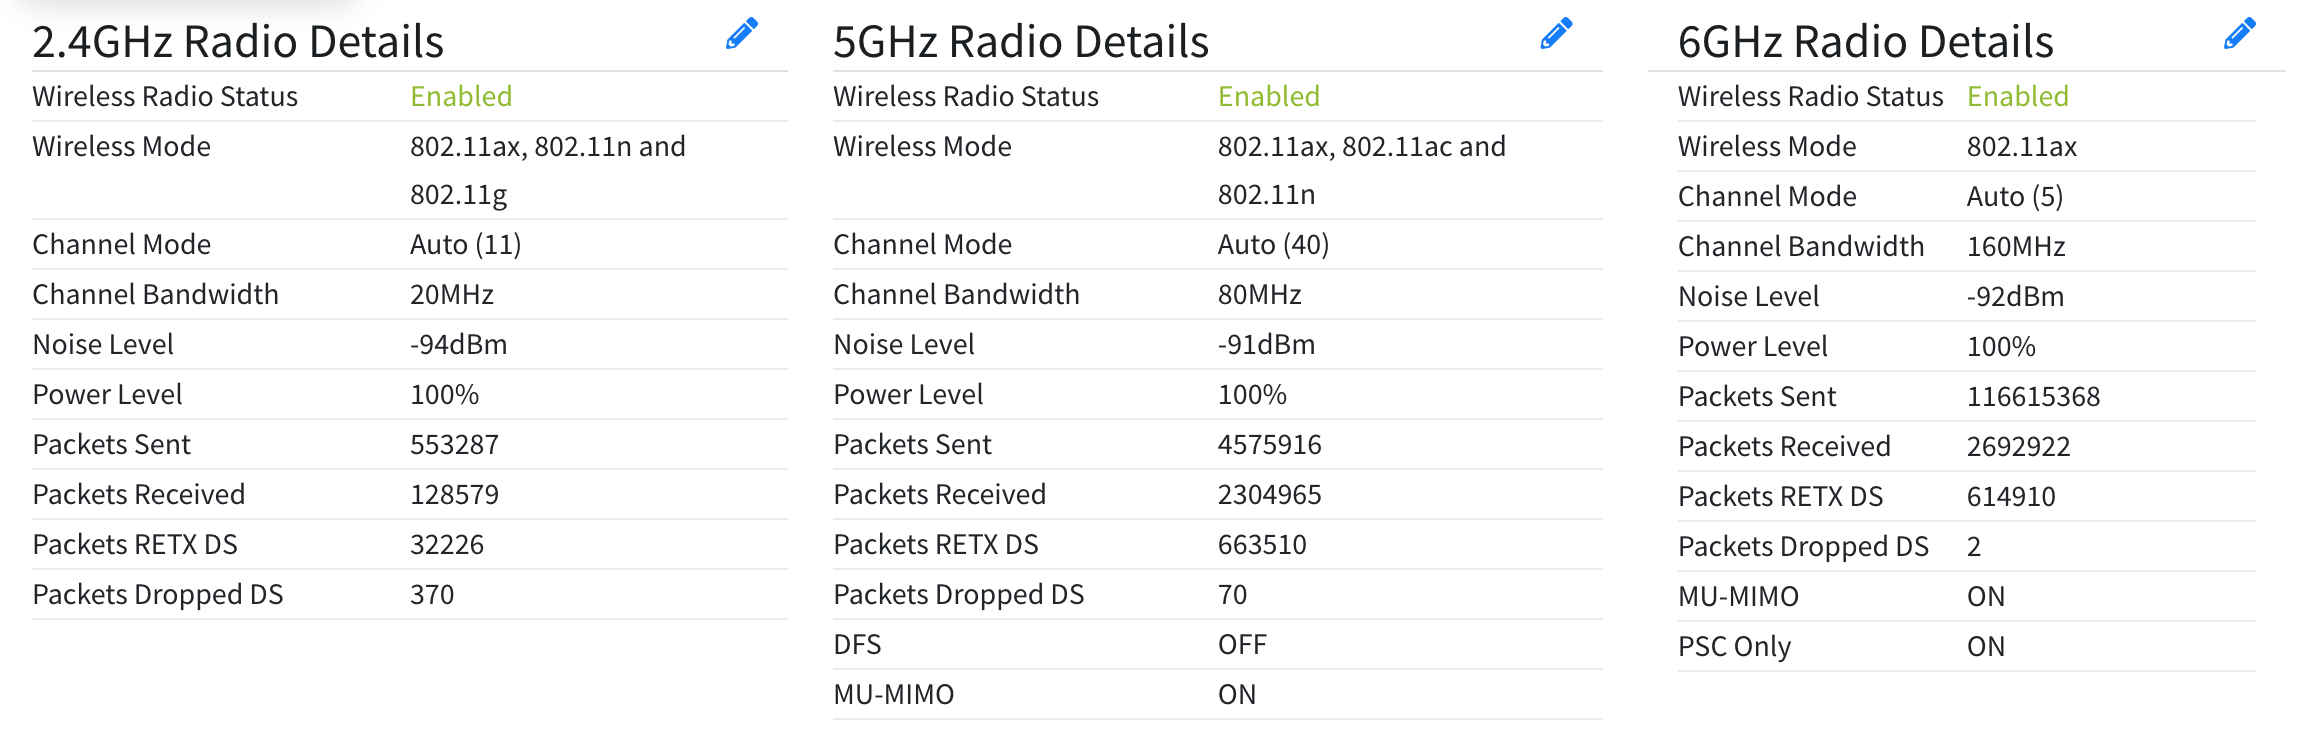Click the 160MHz channel bandwidth value
The image size is (2302, 744).
(x=2015, y=247)
